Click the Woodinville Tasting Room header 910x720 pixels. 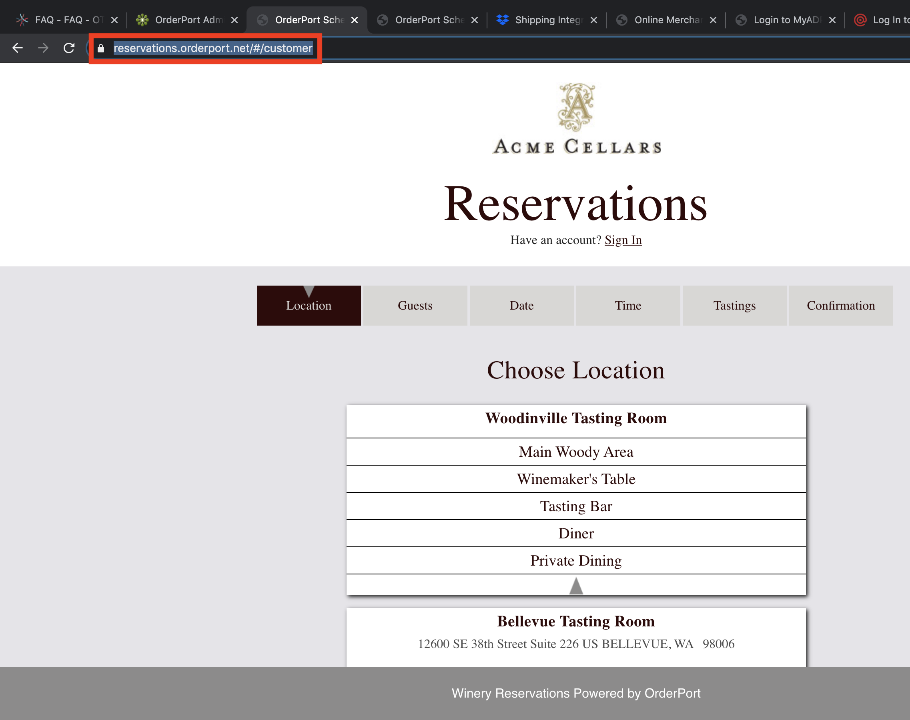(576, 421)
